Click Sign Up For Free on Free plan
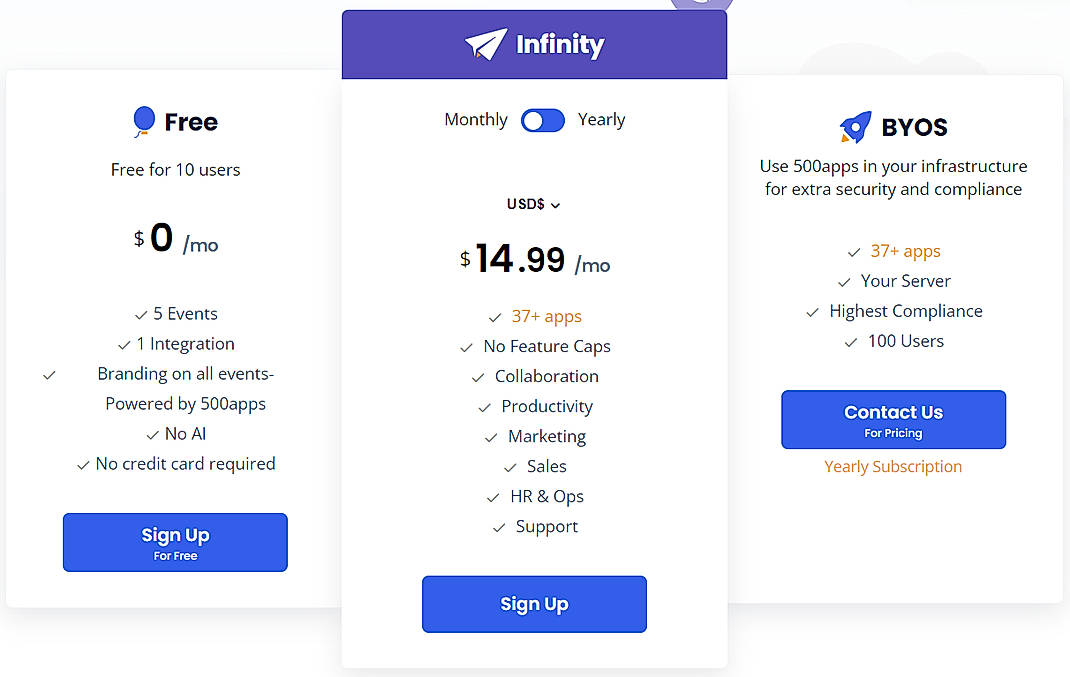Image resolution: width=1070 pixels, height=677 pixels. (x=175, y=542)
